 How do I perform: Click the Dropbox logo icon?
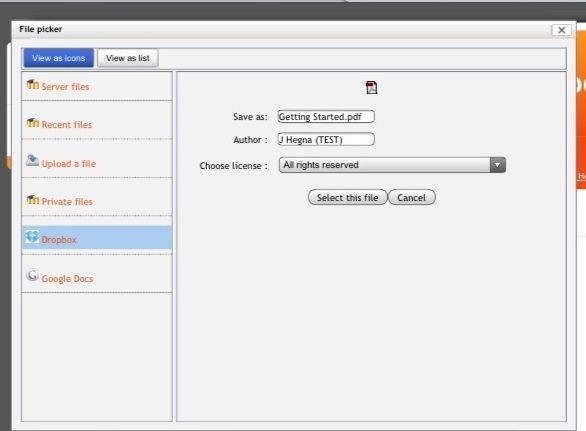[32, 237]
